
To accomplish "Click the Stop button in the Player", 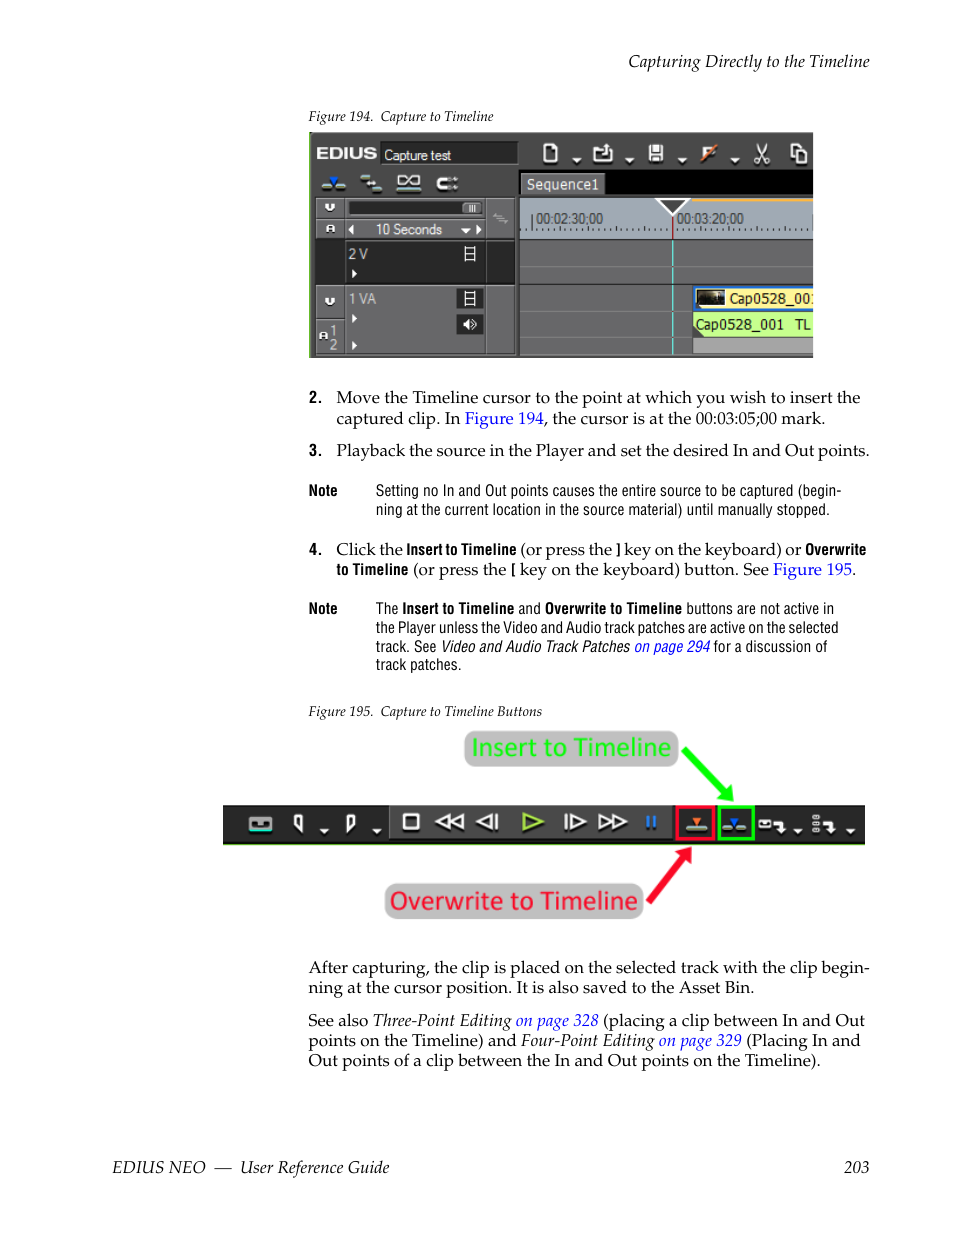I will pyautogui.click(x=411, y=822).
